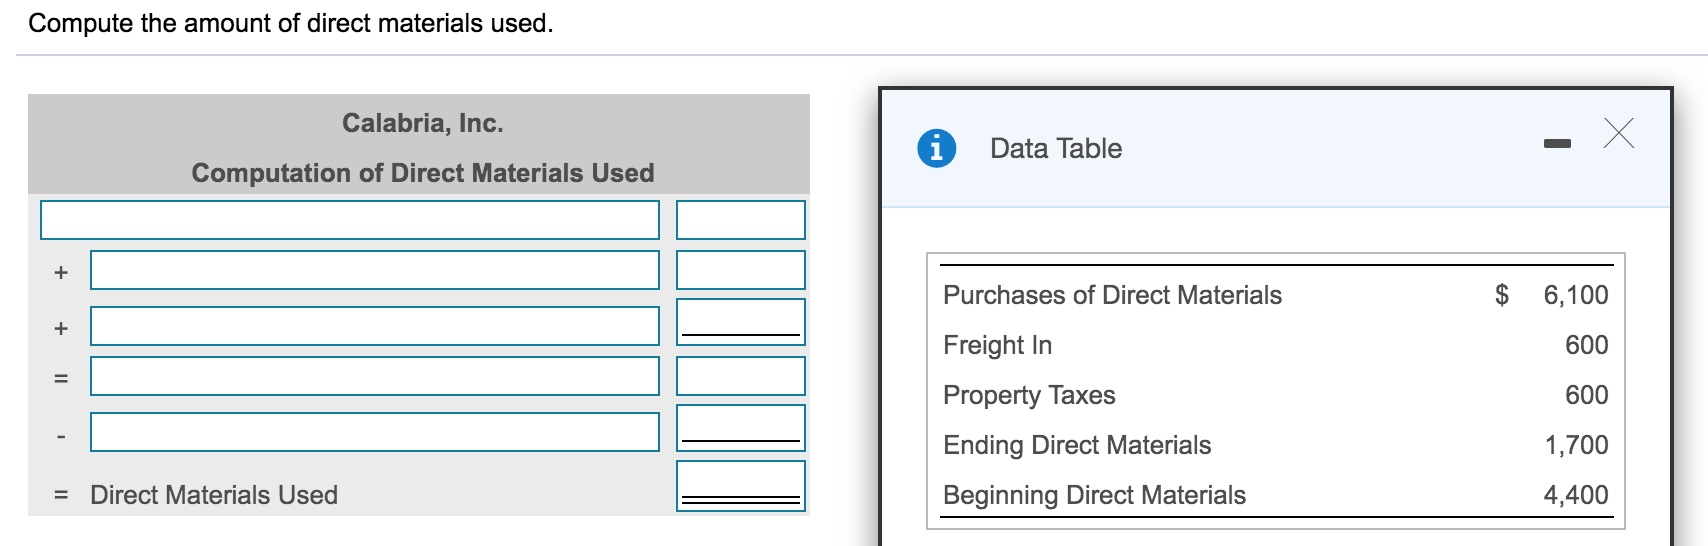1708x546 pixels.
Task: Click the description field on the equals row
Action: pos(374,376)
